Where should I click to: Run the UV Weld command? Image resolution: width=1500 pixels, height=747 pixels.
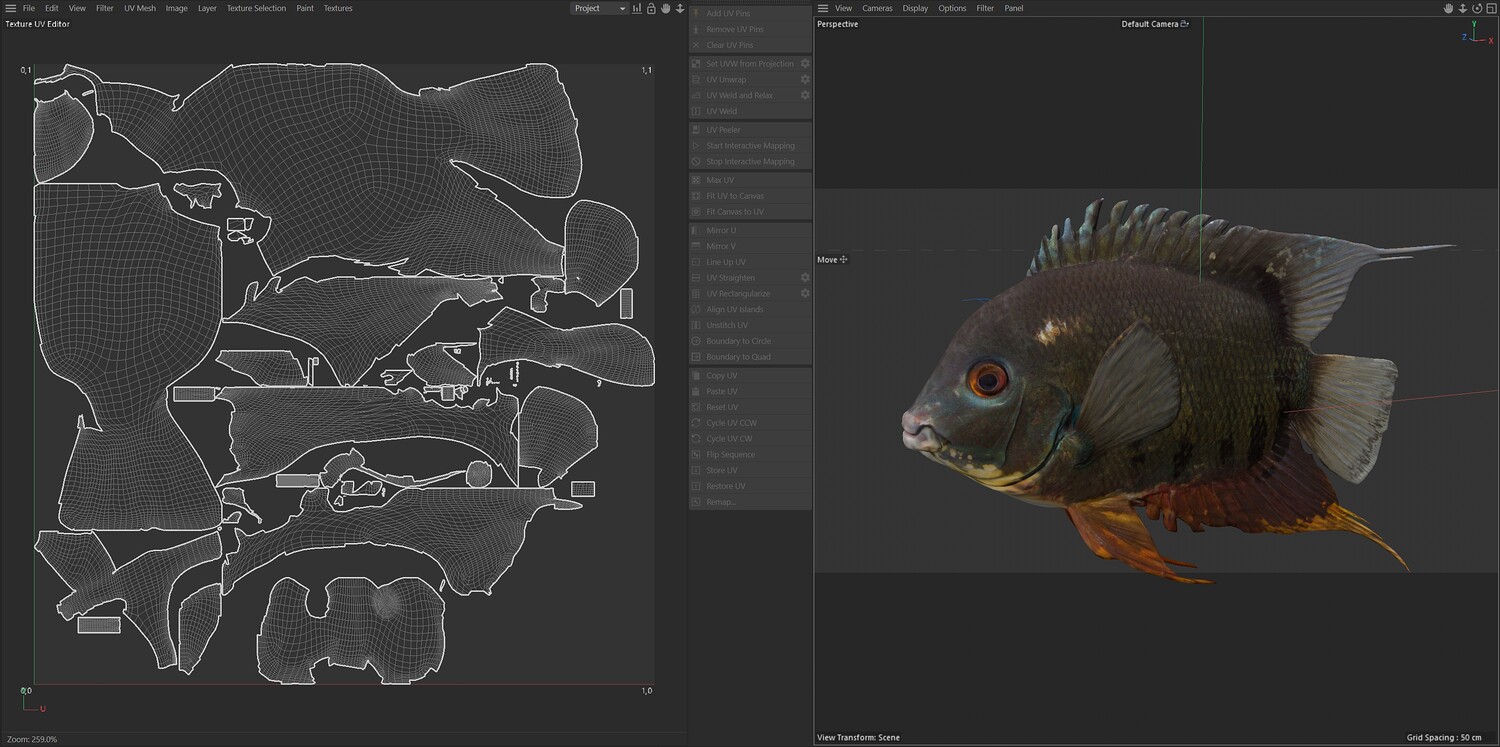[750, 111]
